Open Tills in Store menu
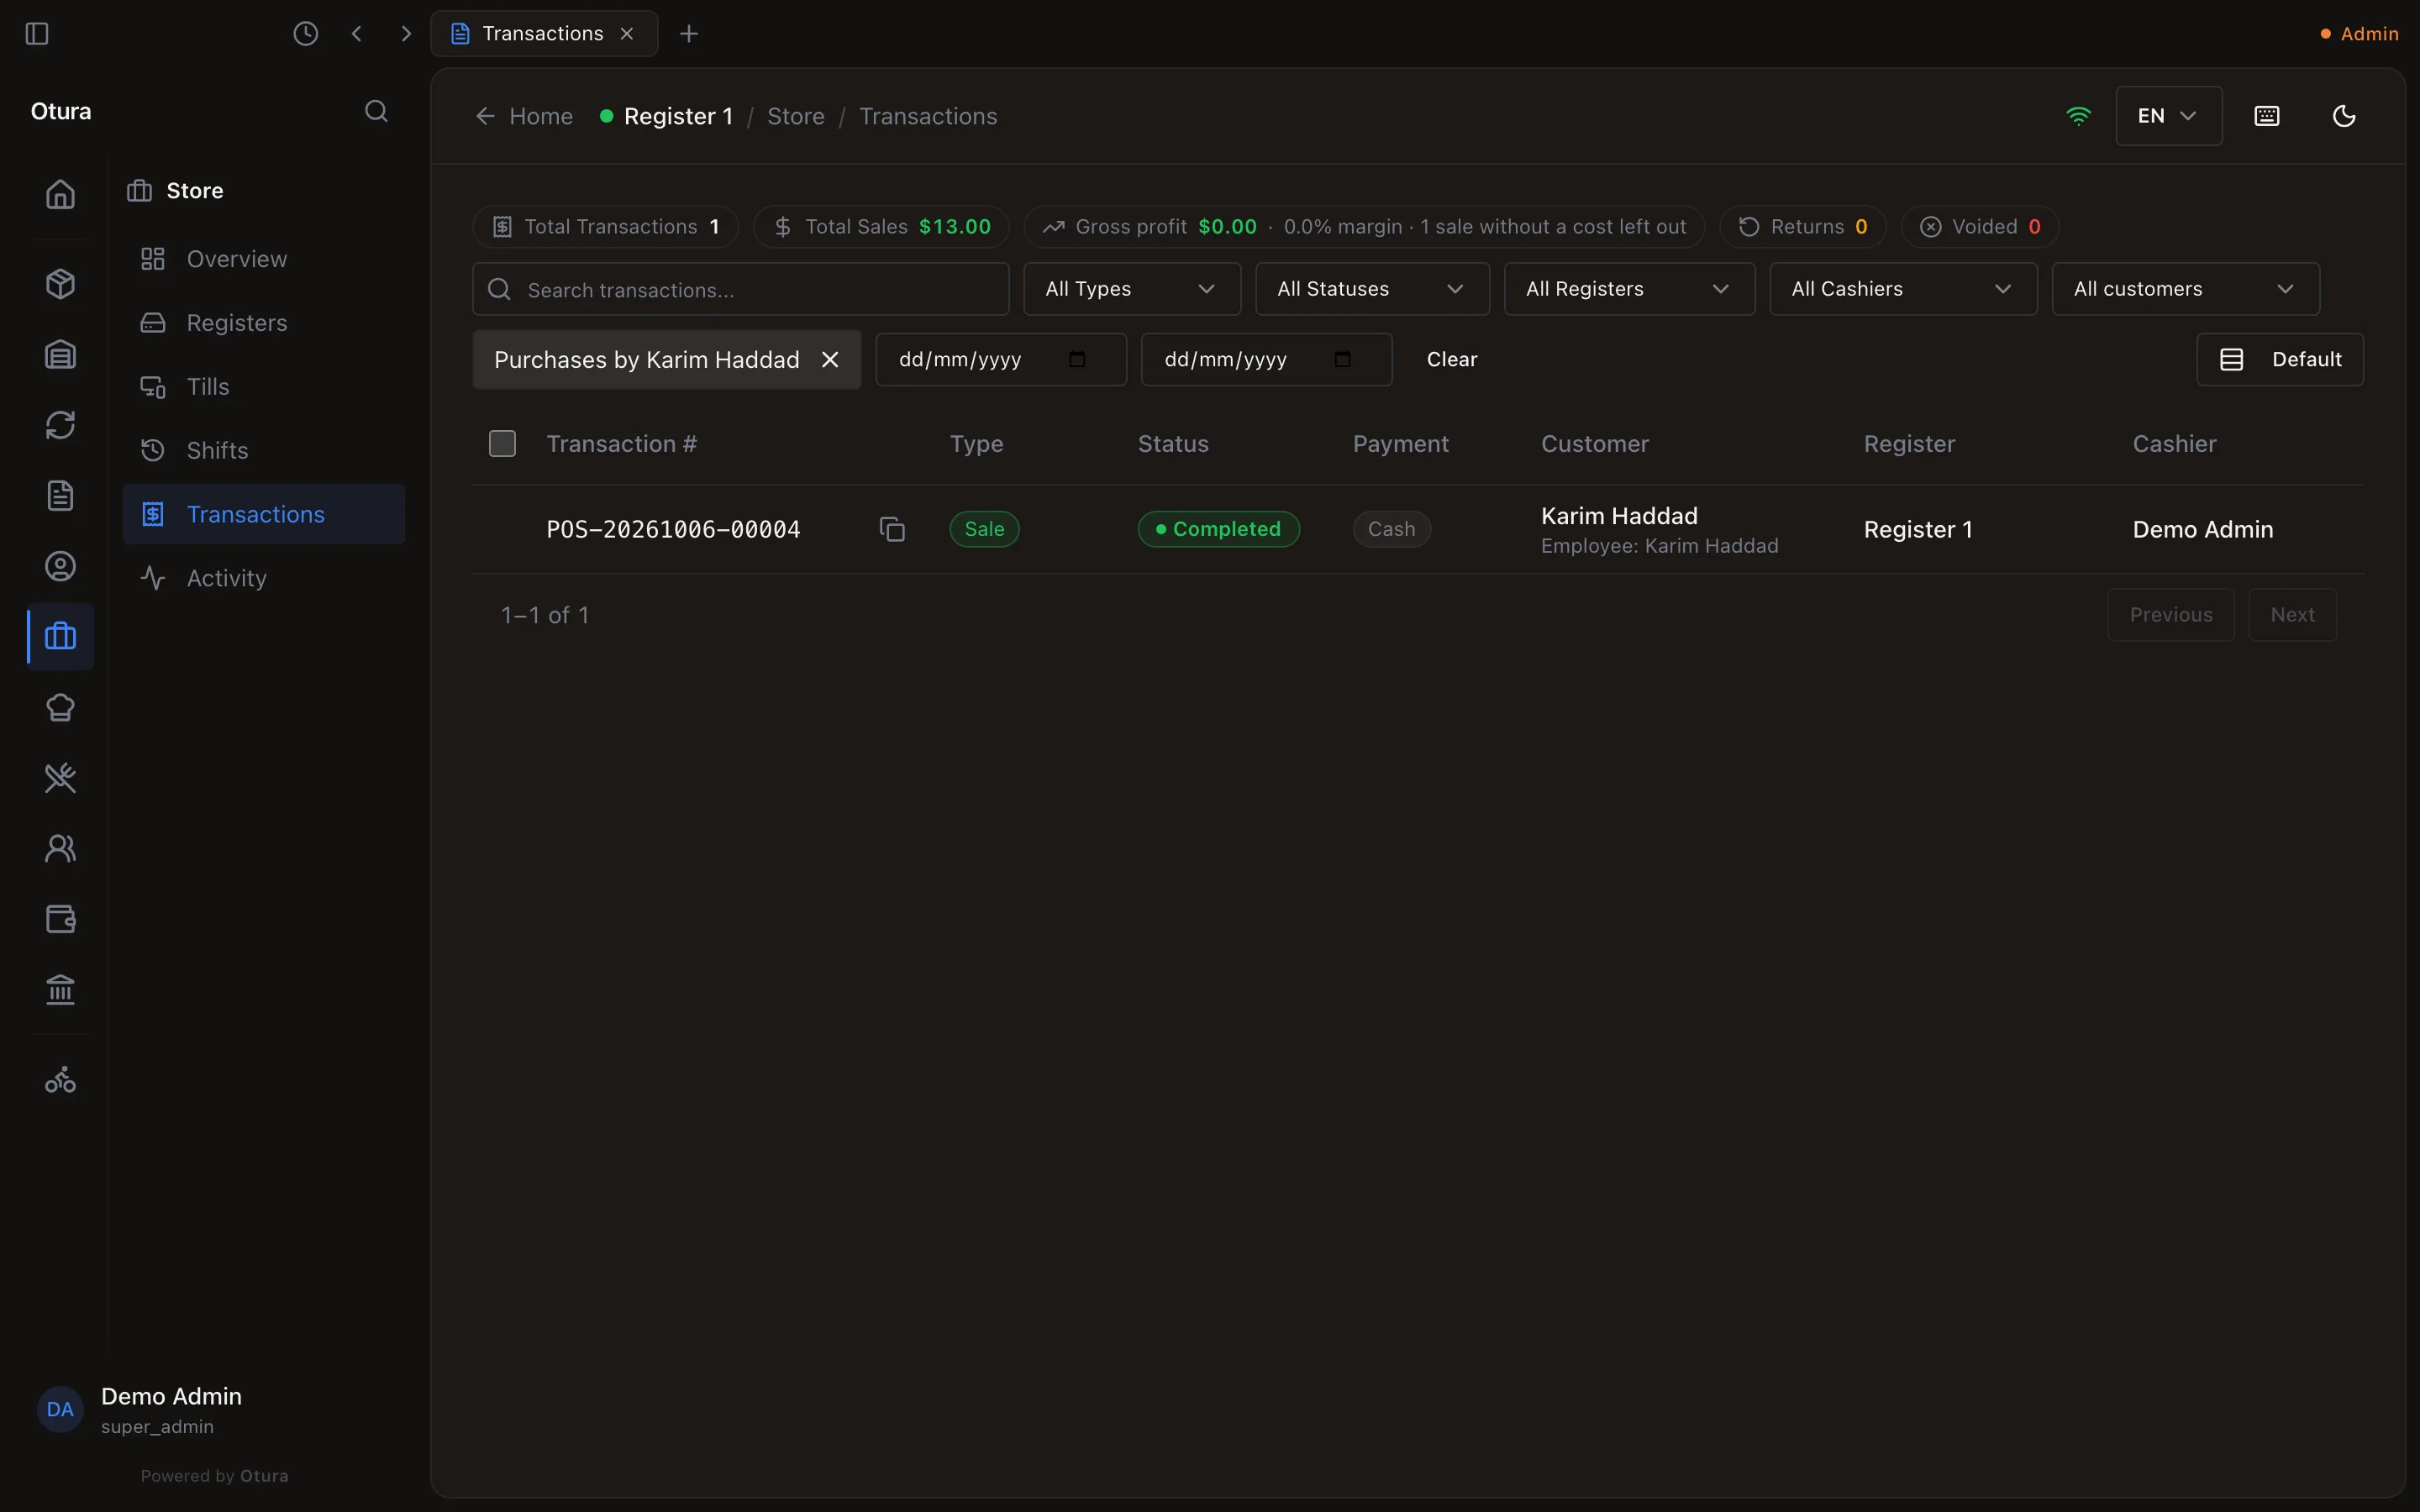The image size is (2420, 1512). 264,387
